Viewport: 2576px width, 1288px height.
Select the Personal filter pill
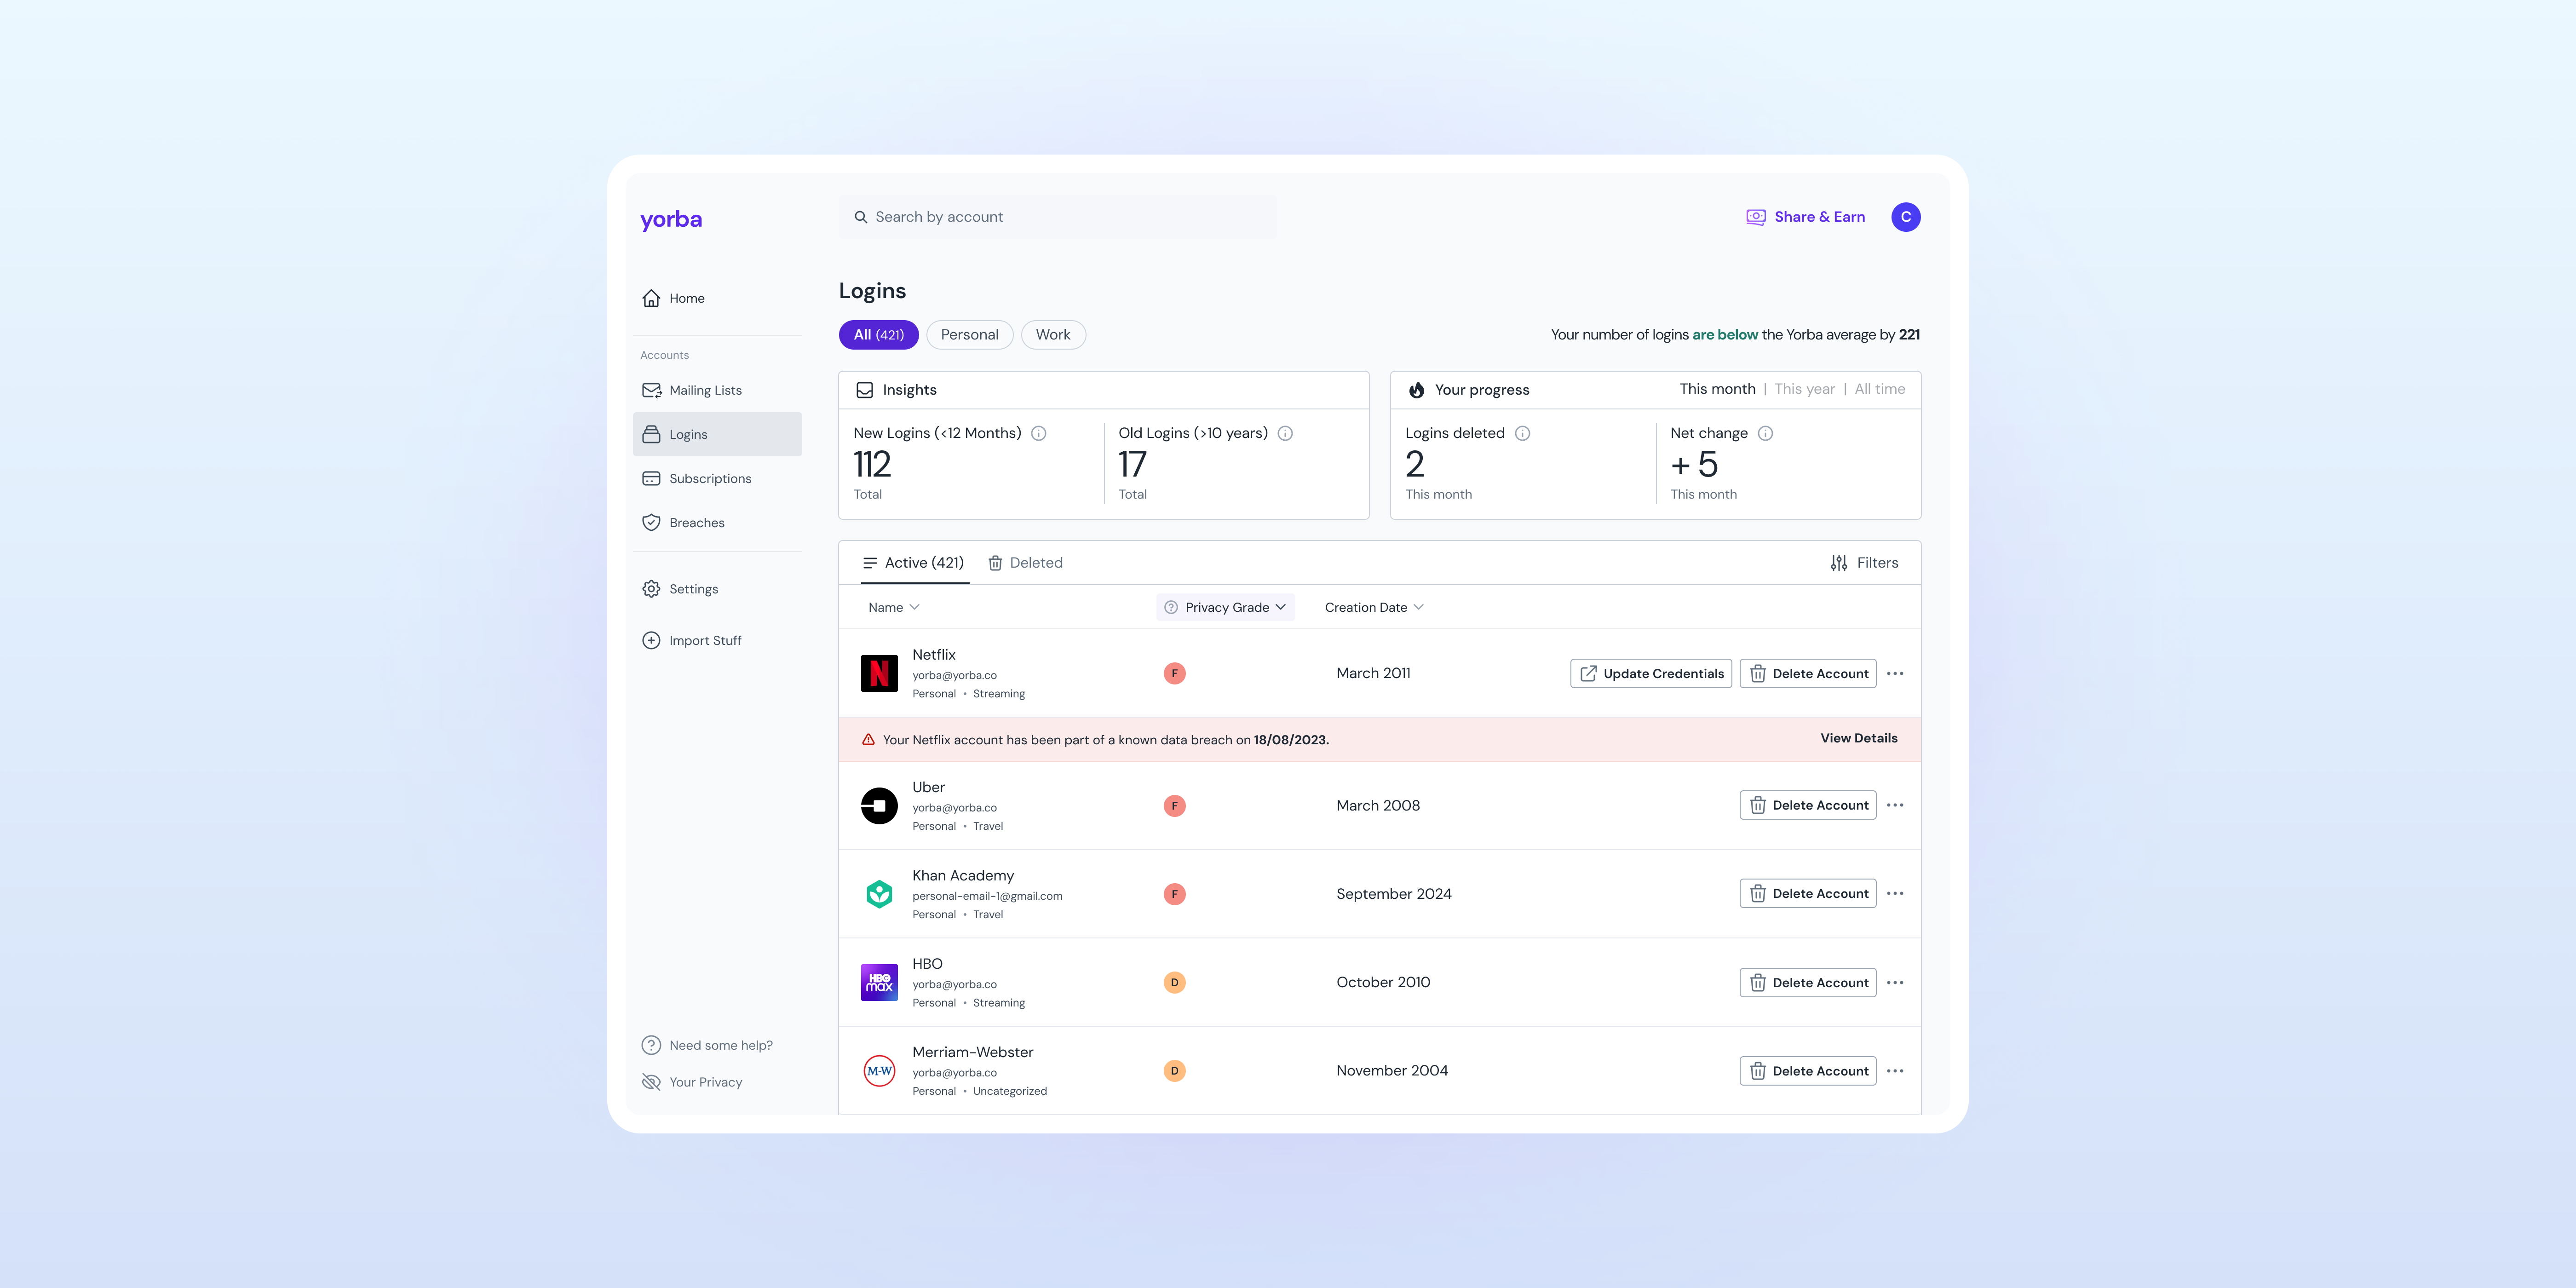click(969, 335)
